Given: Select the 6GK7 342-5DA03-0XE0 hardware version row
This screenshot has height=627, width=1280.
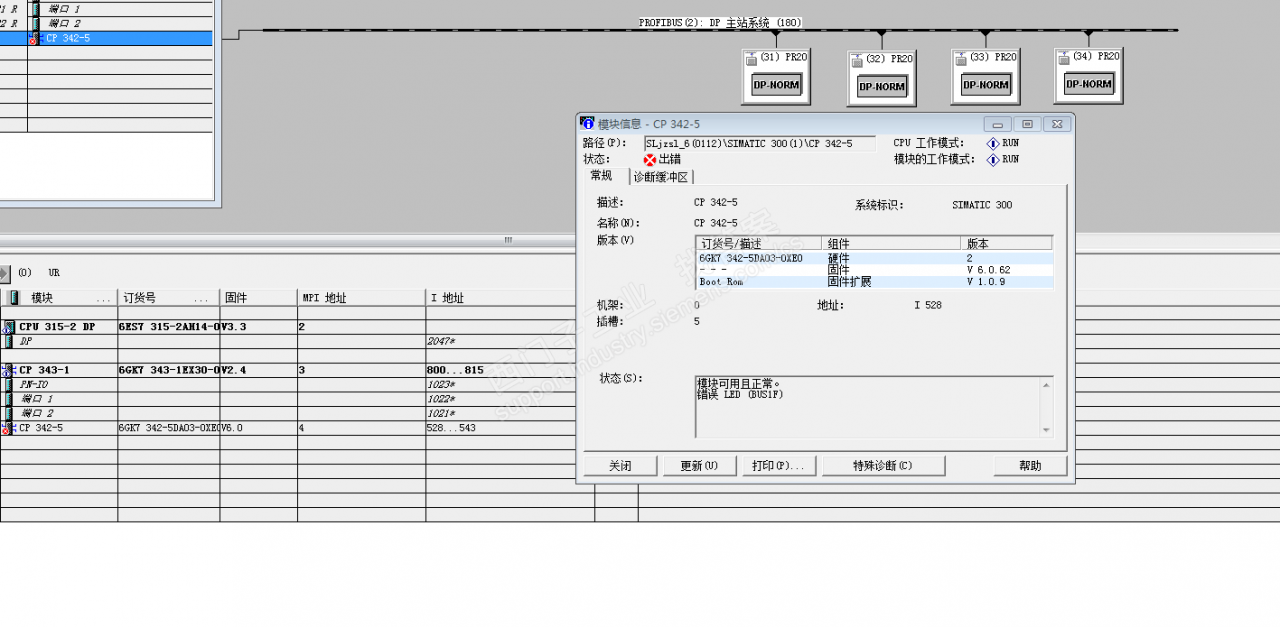Looking at the screenshot, I should click(x=875, y=258).
